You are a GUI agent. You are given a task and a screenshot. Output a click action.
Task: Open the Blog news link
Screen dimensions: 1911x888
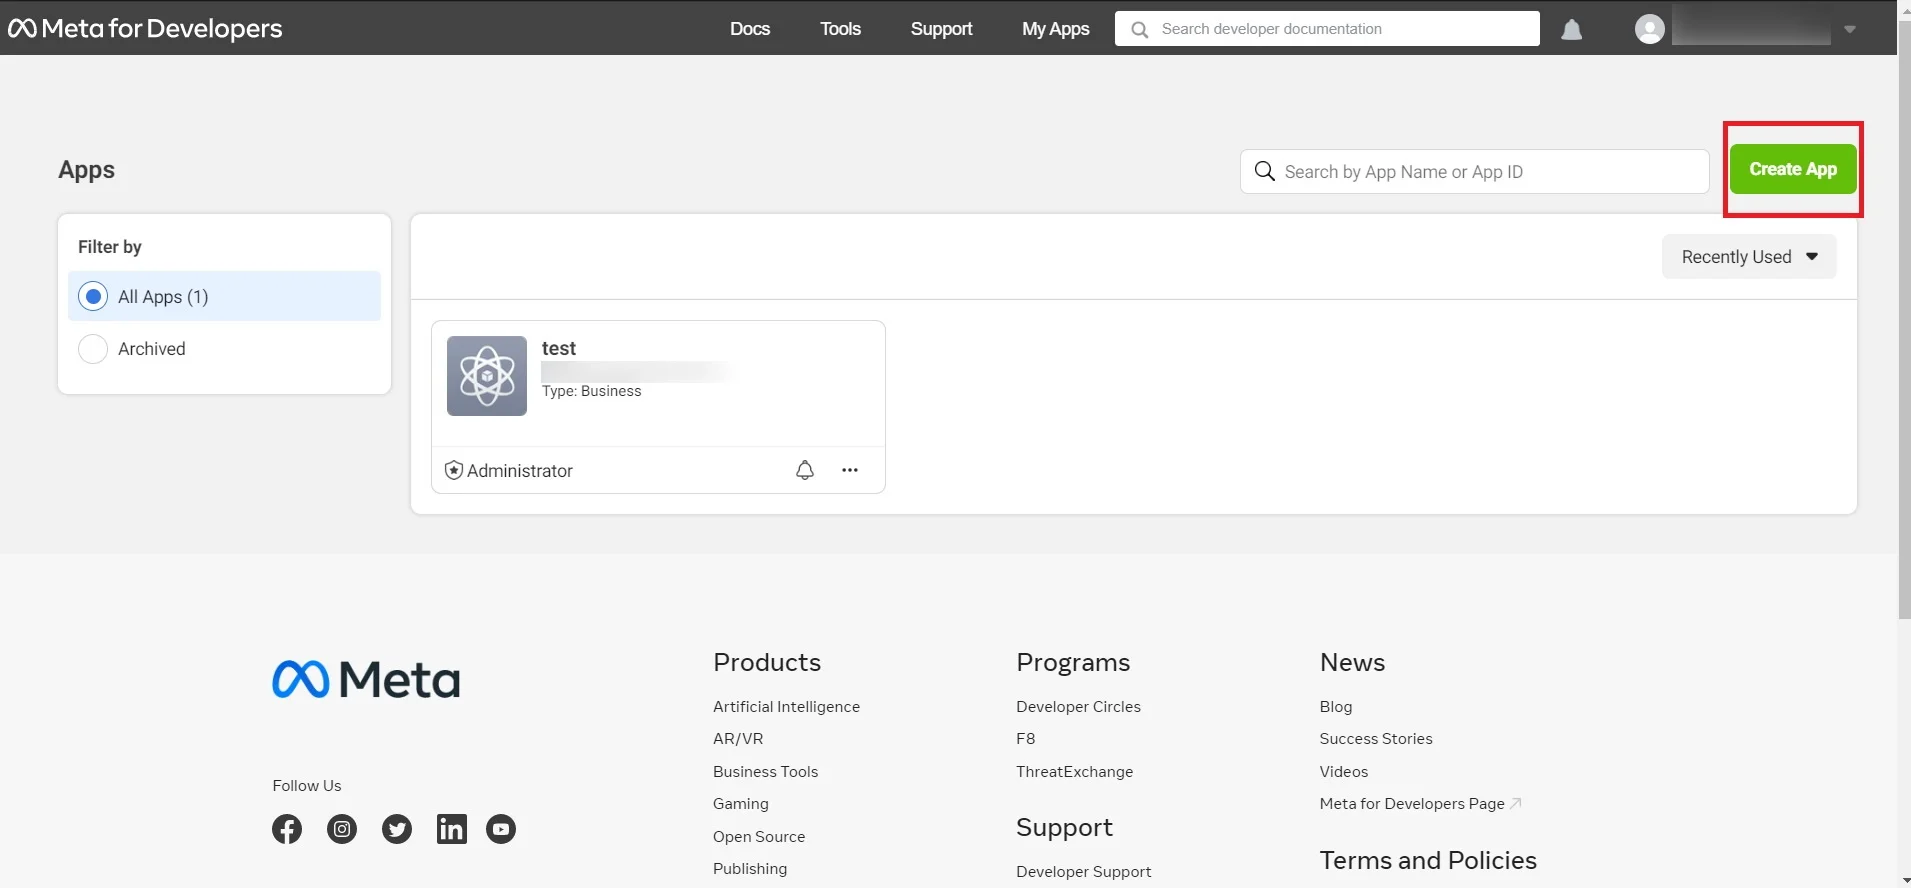tap(1336, 706)
